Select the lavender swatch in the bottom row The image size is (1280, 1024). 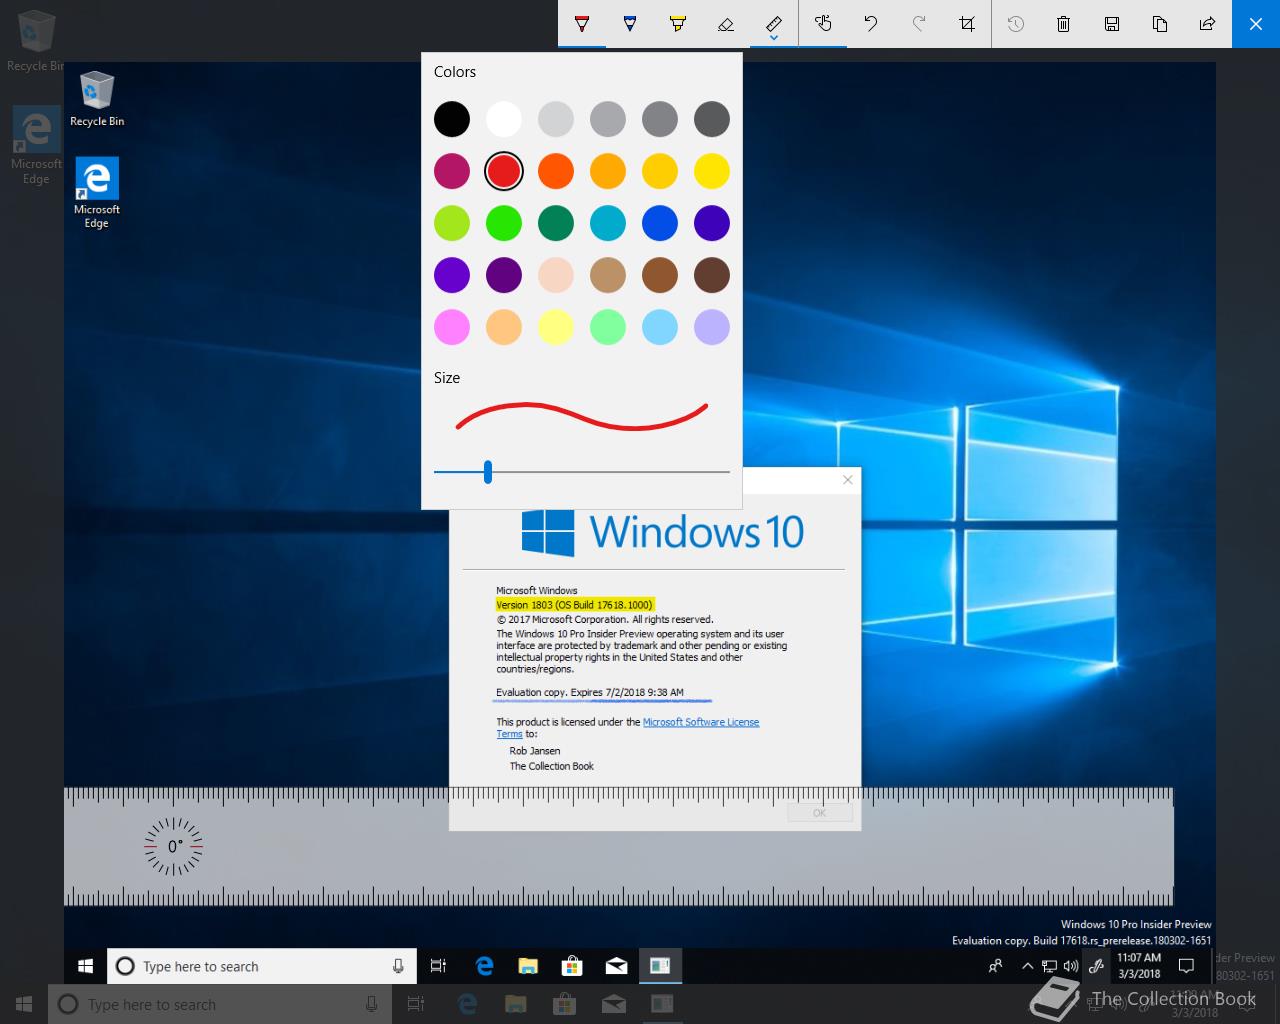click(x=712, y=327)
